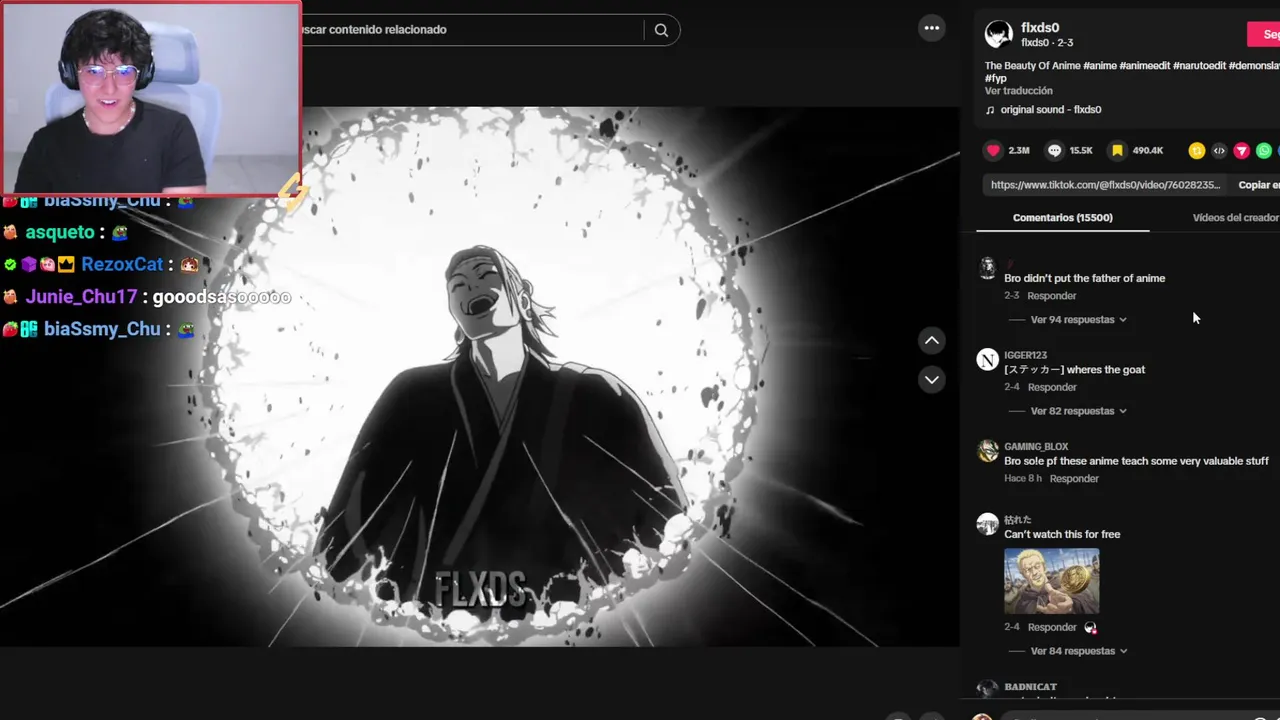Viewport: 1280px width, 720px height.
Task: Open the three-dots more options menu
Action: click(x=932, y=28)
